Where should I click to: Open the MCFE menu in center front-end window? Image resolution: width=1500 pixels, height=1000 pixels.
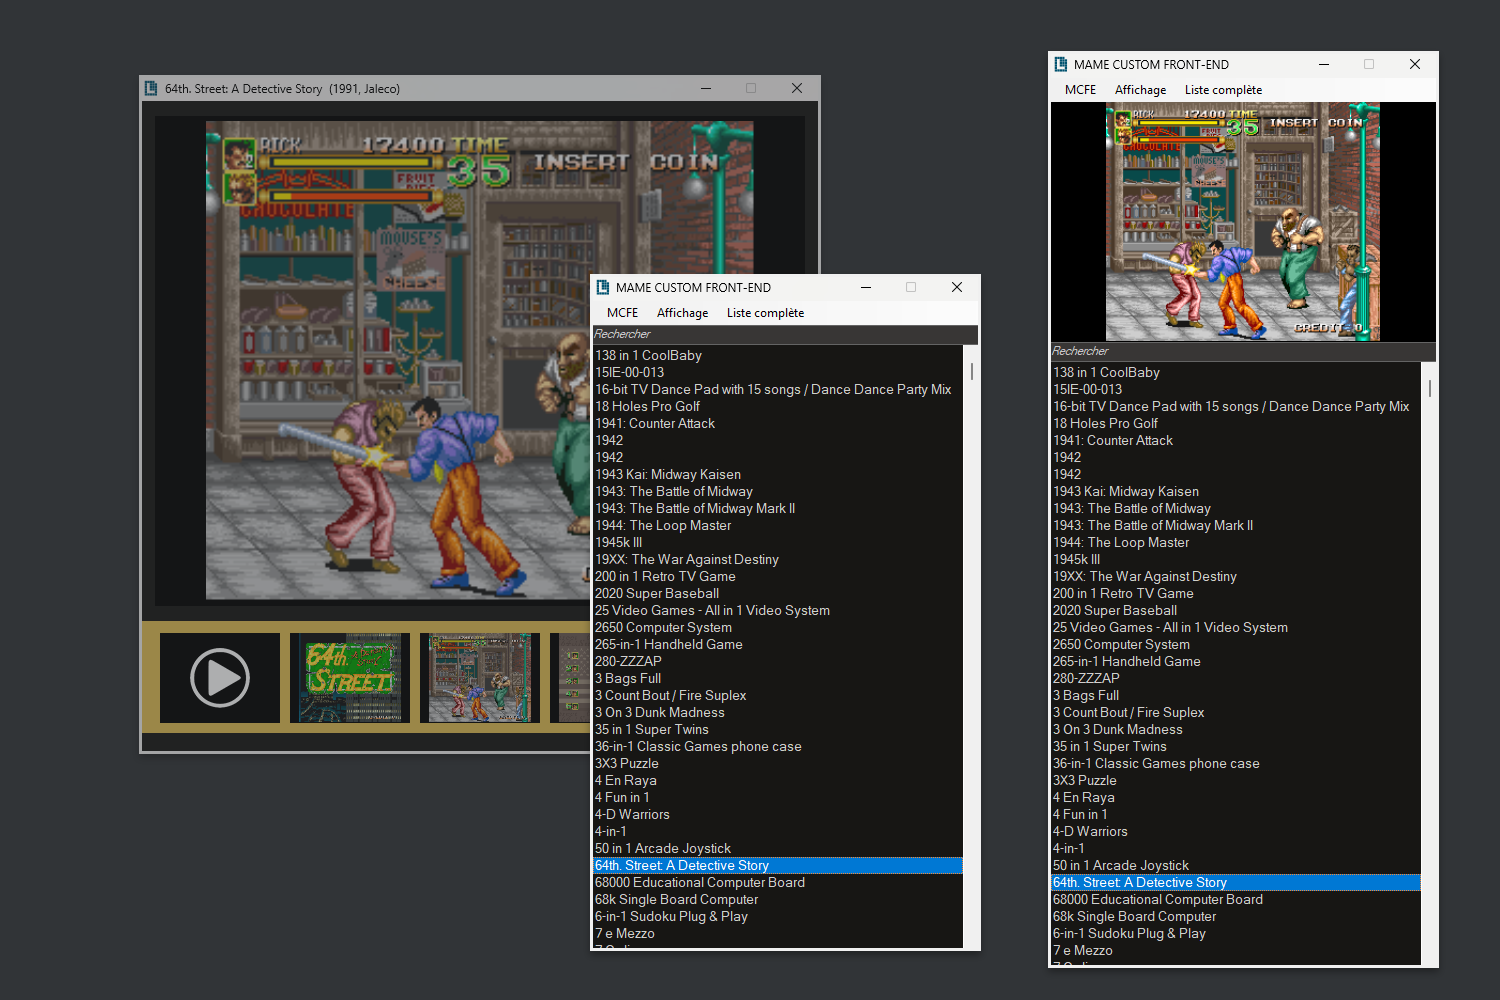pos(622,313)
